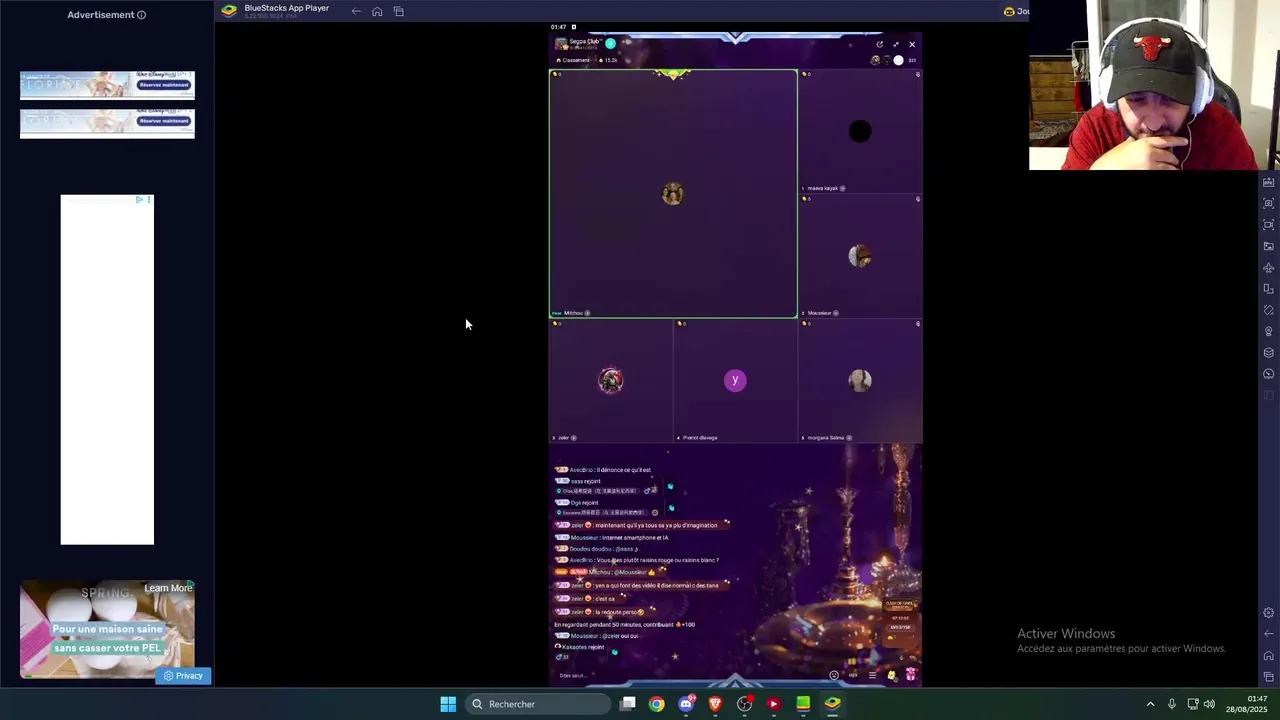1280x720 pixels.
Task: Click the back arrow in BlueStacks sidebar
Action: click(x=1269, y=634)
